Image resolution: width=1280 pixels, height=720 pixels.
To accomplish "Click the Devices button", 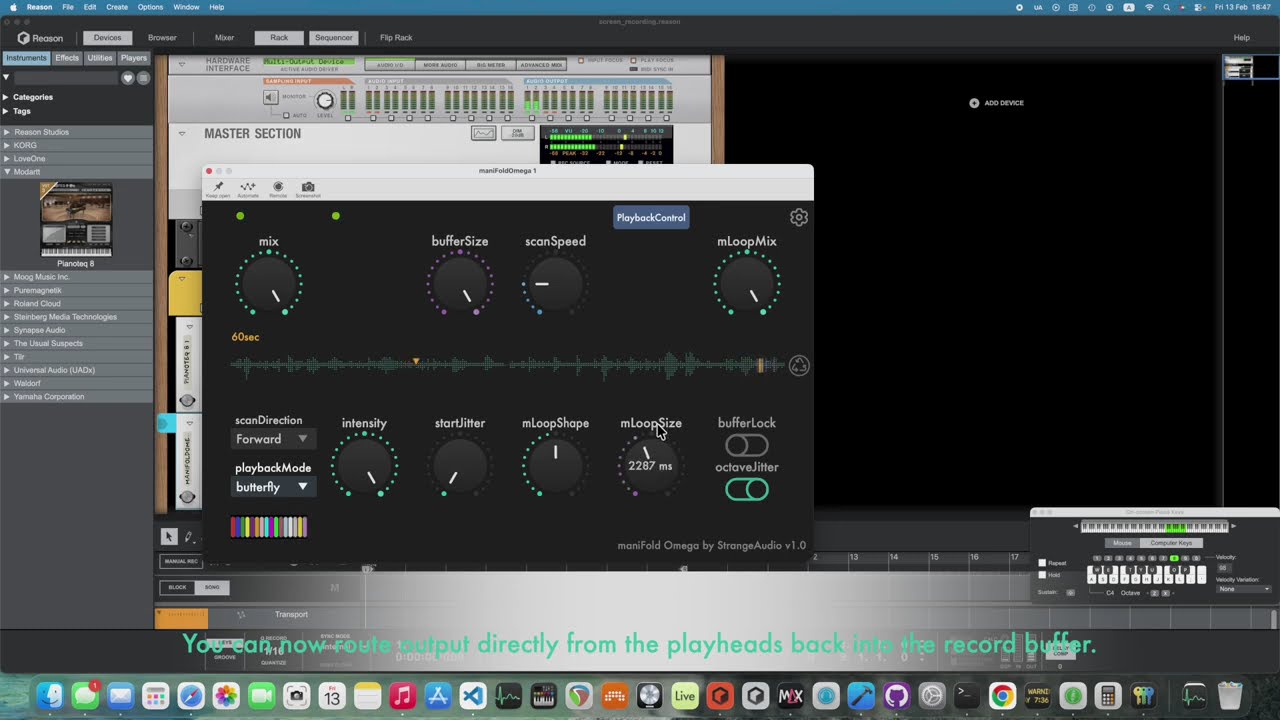I will 107,38.
